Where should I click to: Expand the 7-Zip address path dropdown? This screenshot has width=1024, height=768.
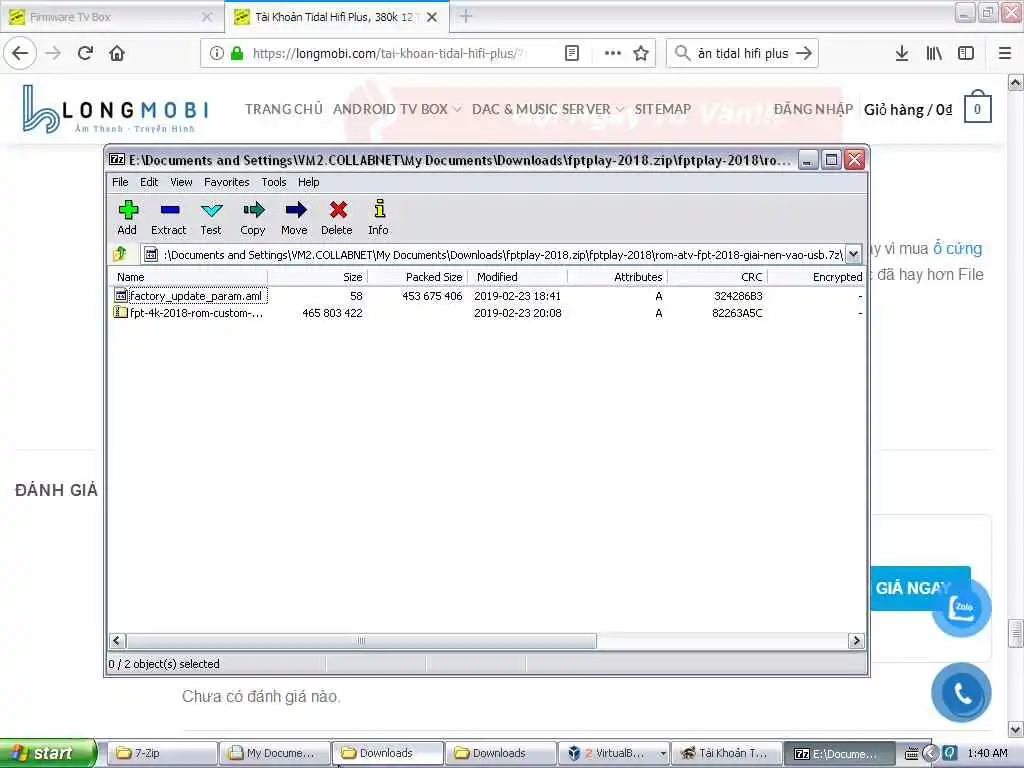(854, 254)
